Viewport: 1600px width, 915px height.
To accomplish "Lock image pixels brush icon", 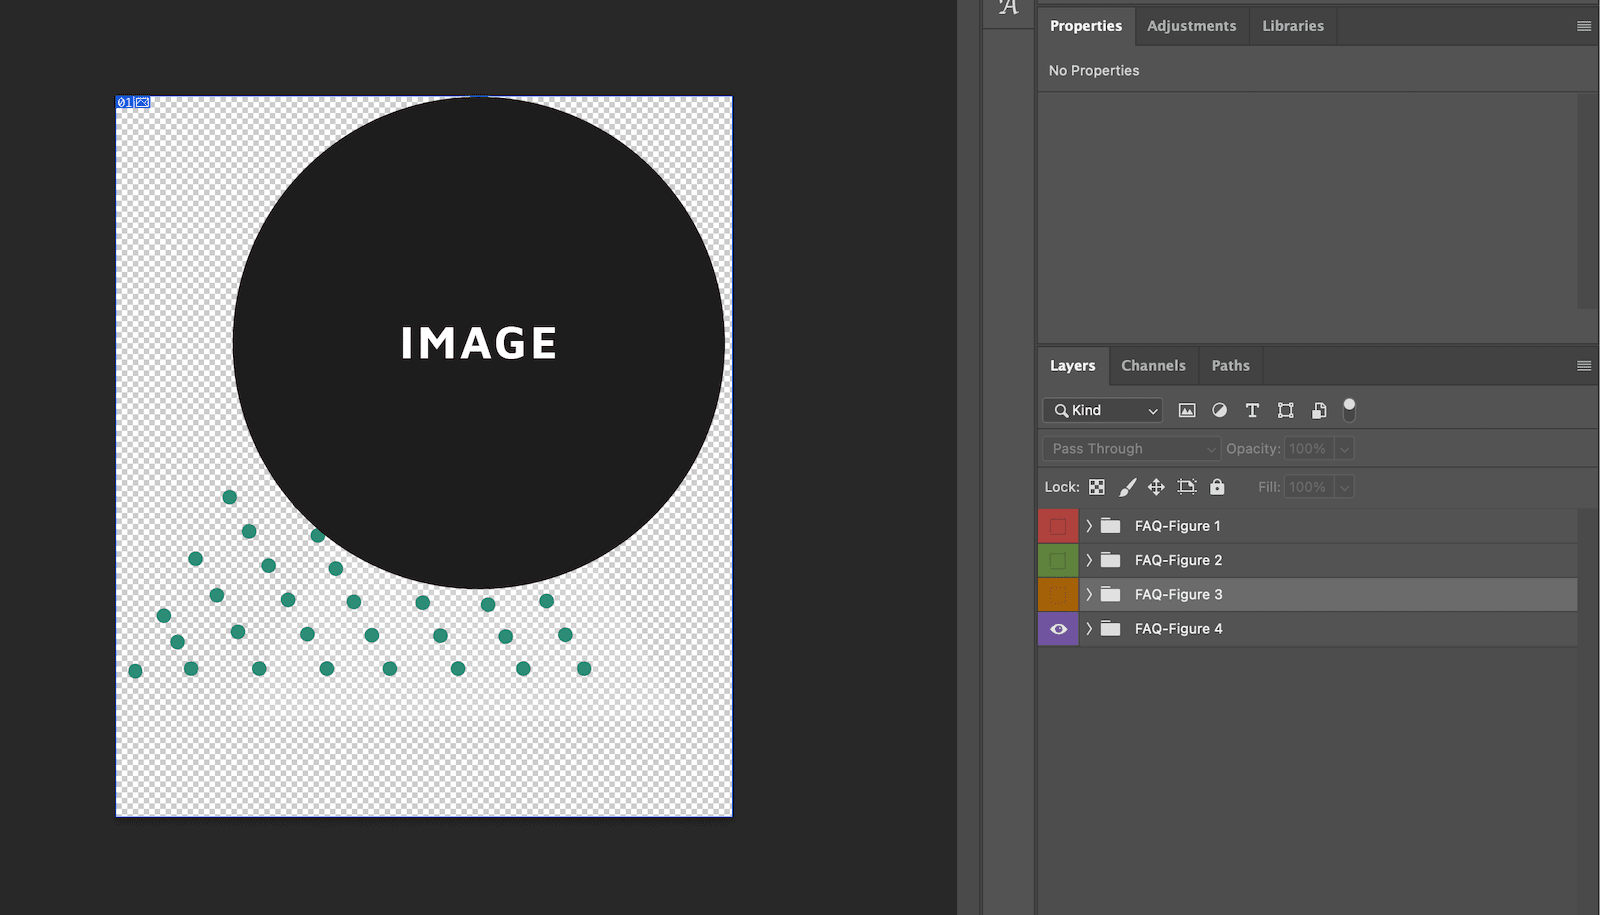I will 1127,487.
